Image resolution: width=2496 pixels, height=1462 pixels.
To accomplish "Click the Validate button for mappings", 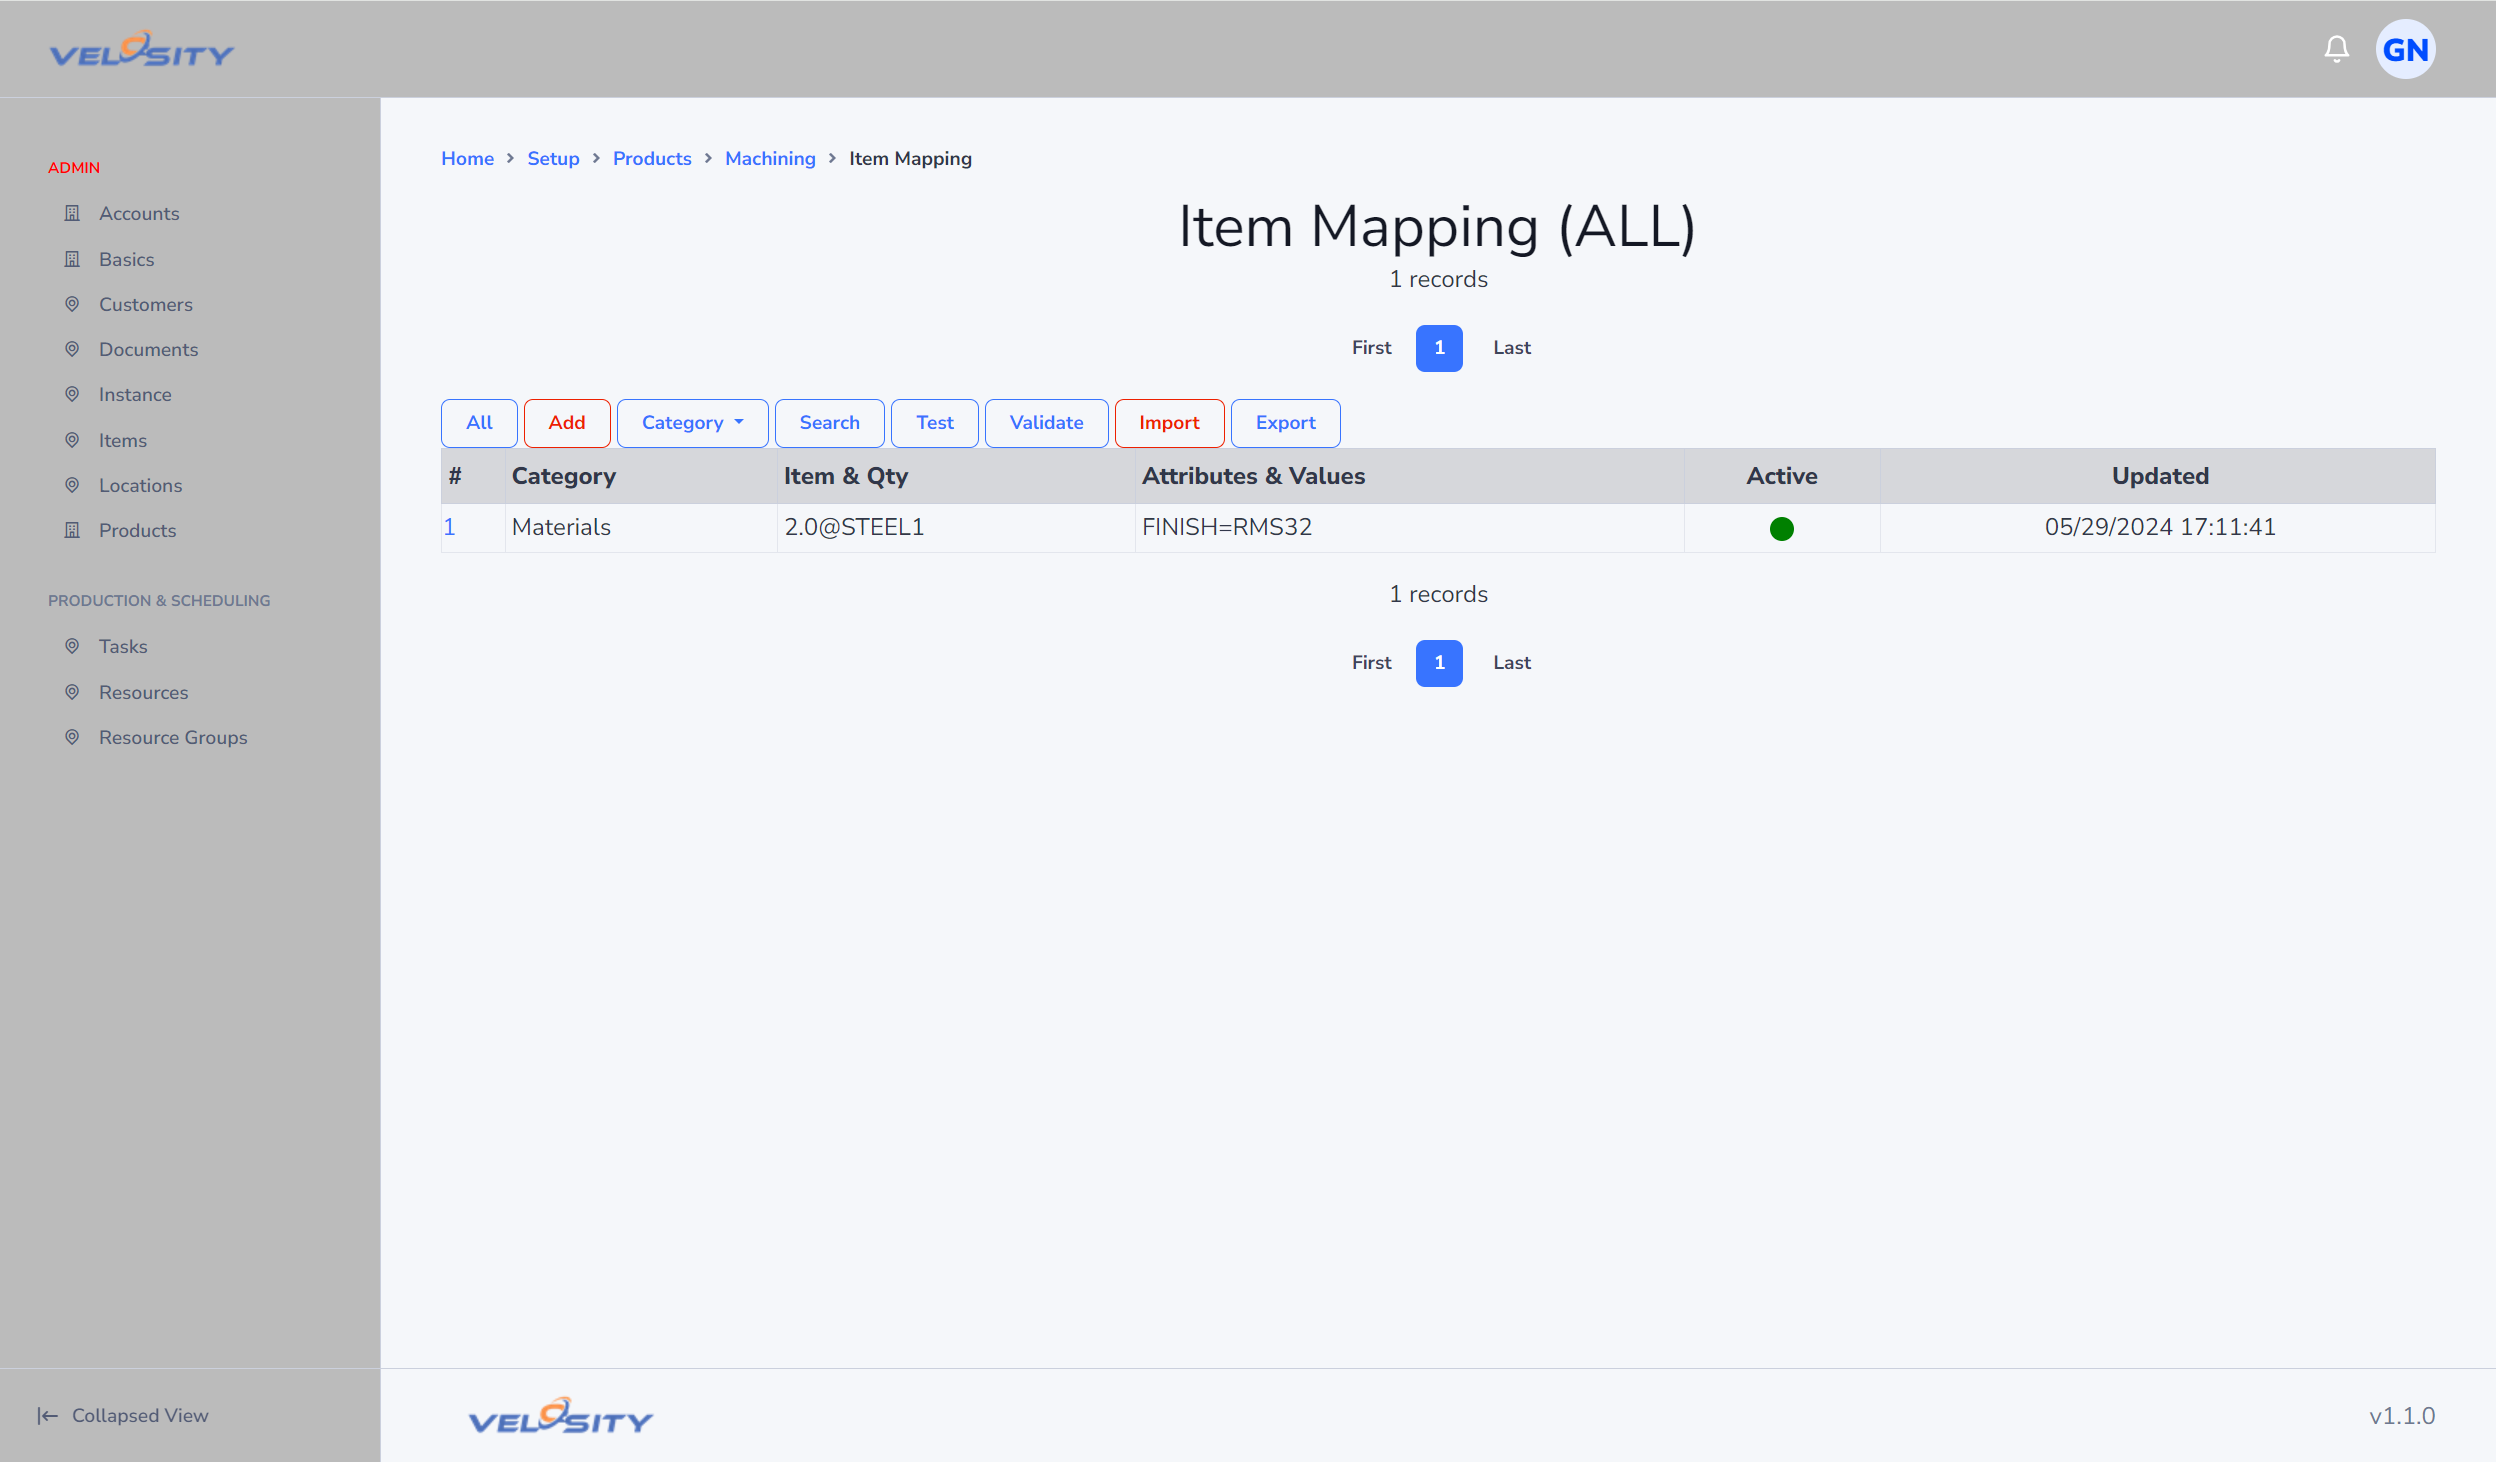I will tap(1044, 423).
